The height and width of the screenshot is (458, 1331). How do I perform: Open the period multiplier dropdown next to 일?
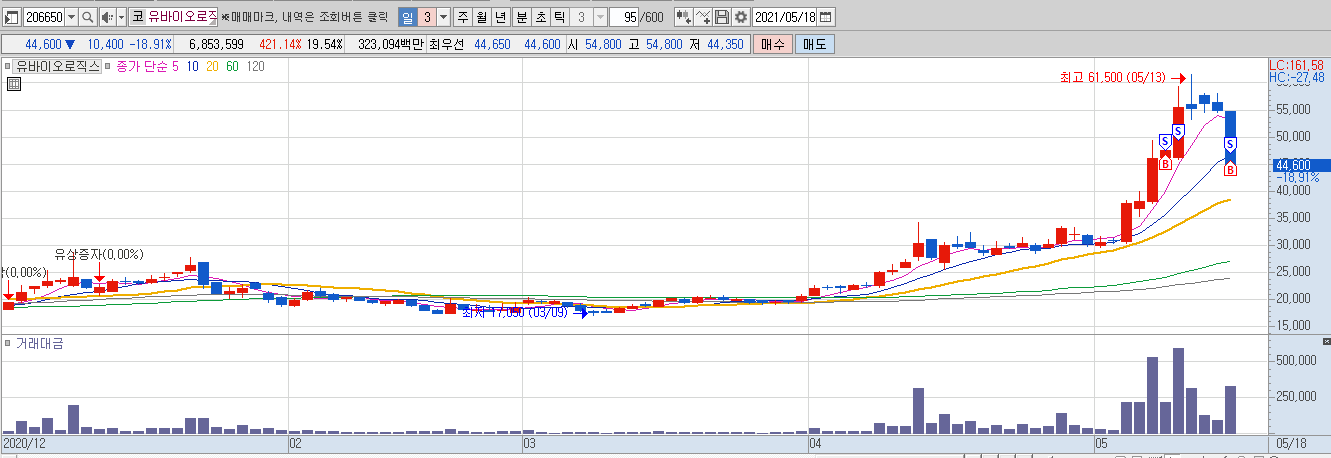point(443,17)
